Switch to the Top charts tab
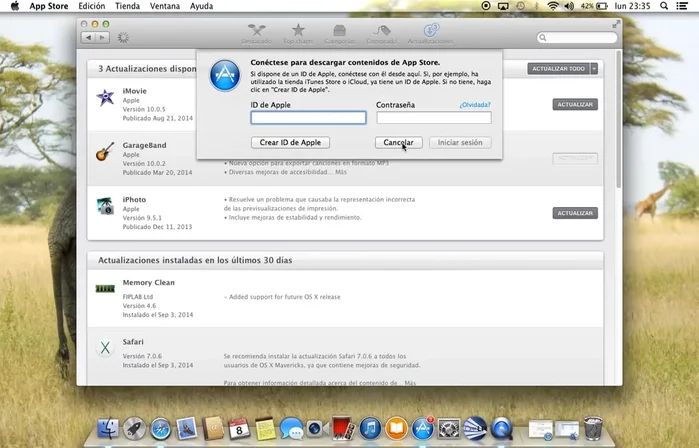 (x=298, y=34)
